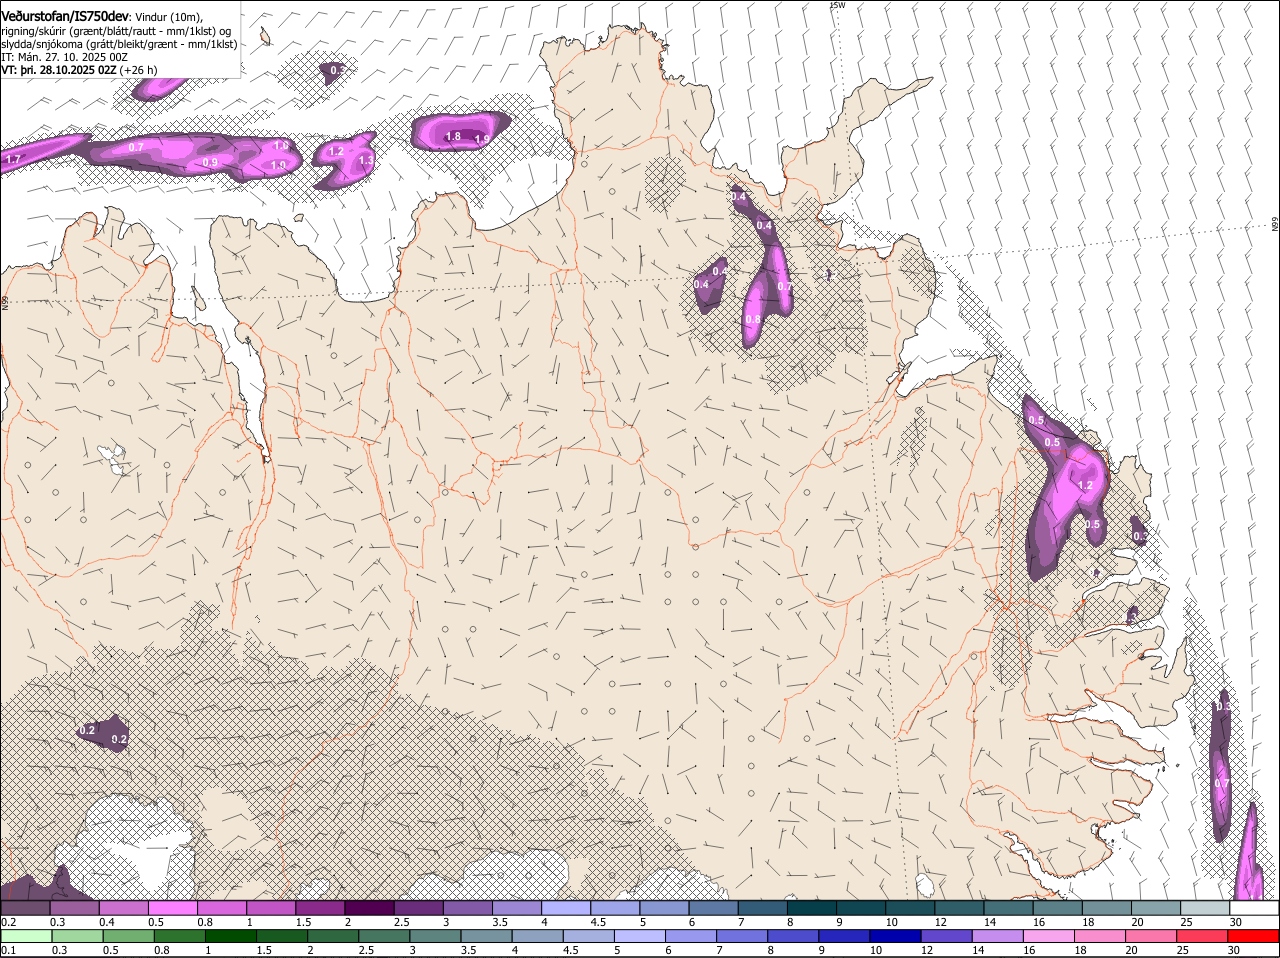Image resolution: width=1280 pixels, height=958 pixels.
Task: Select the bottom-row green swatch between 0.5 and 0.8
Action: pyautogui.click(x=129, y=937)
